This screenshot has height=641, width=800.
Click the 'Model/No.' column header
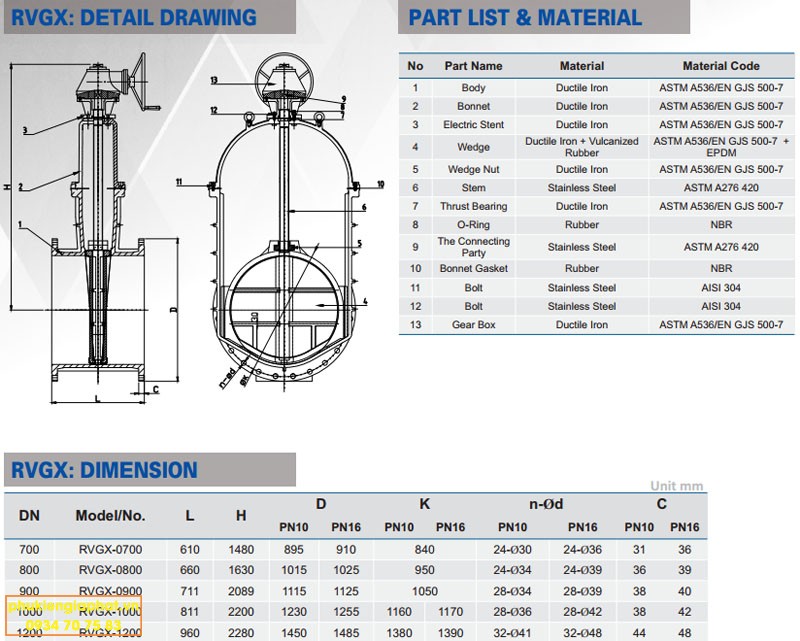[110, 515]
